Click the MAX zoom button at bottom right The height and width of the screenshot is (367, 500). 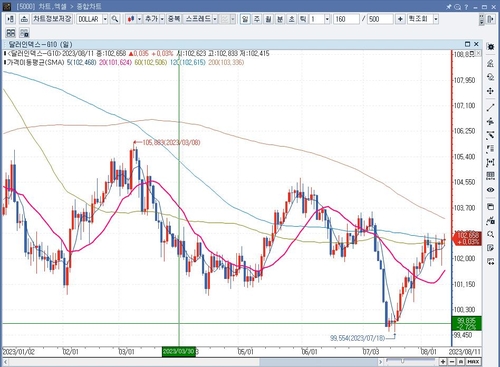coord(473,362)
